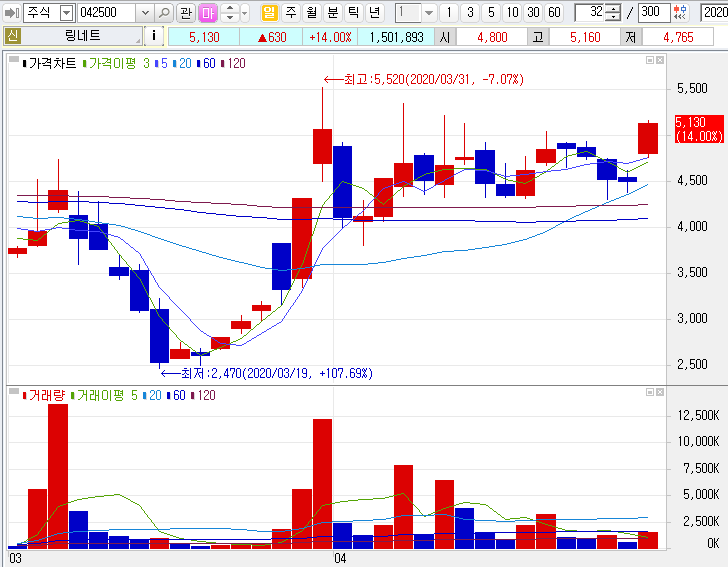Click the i information button
Image resolution: width=728 pixels, height=567 pixels.
click(x=154, y=36)
